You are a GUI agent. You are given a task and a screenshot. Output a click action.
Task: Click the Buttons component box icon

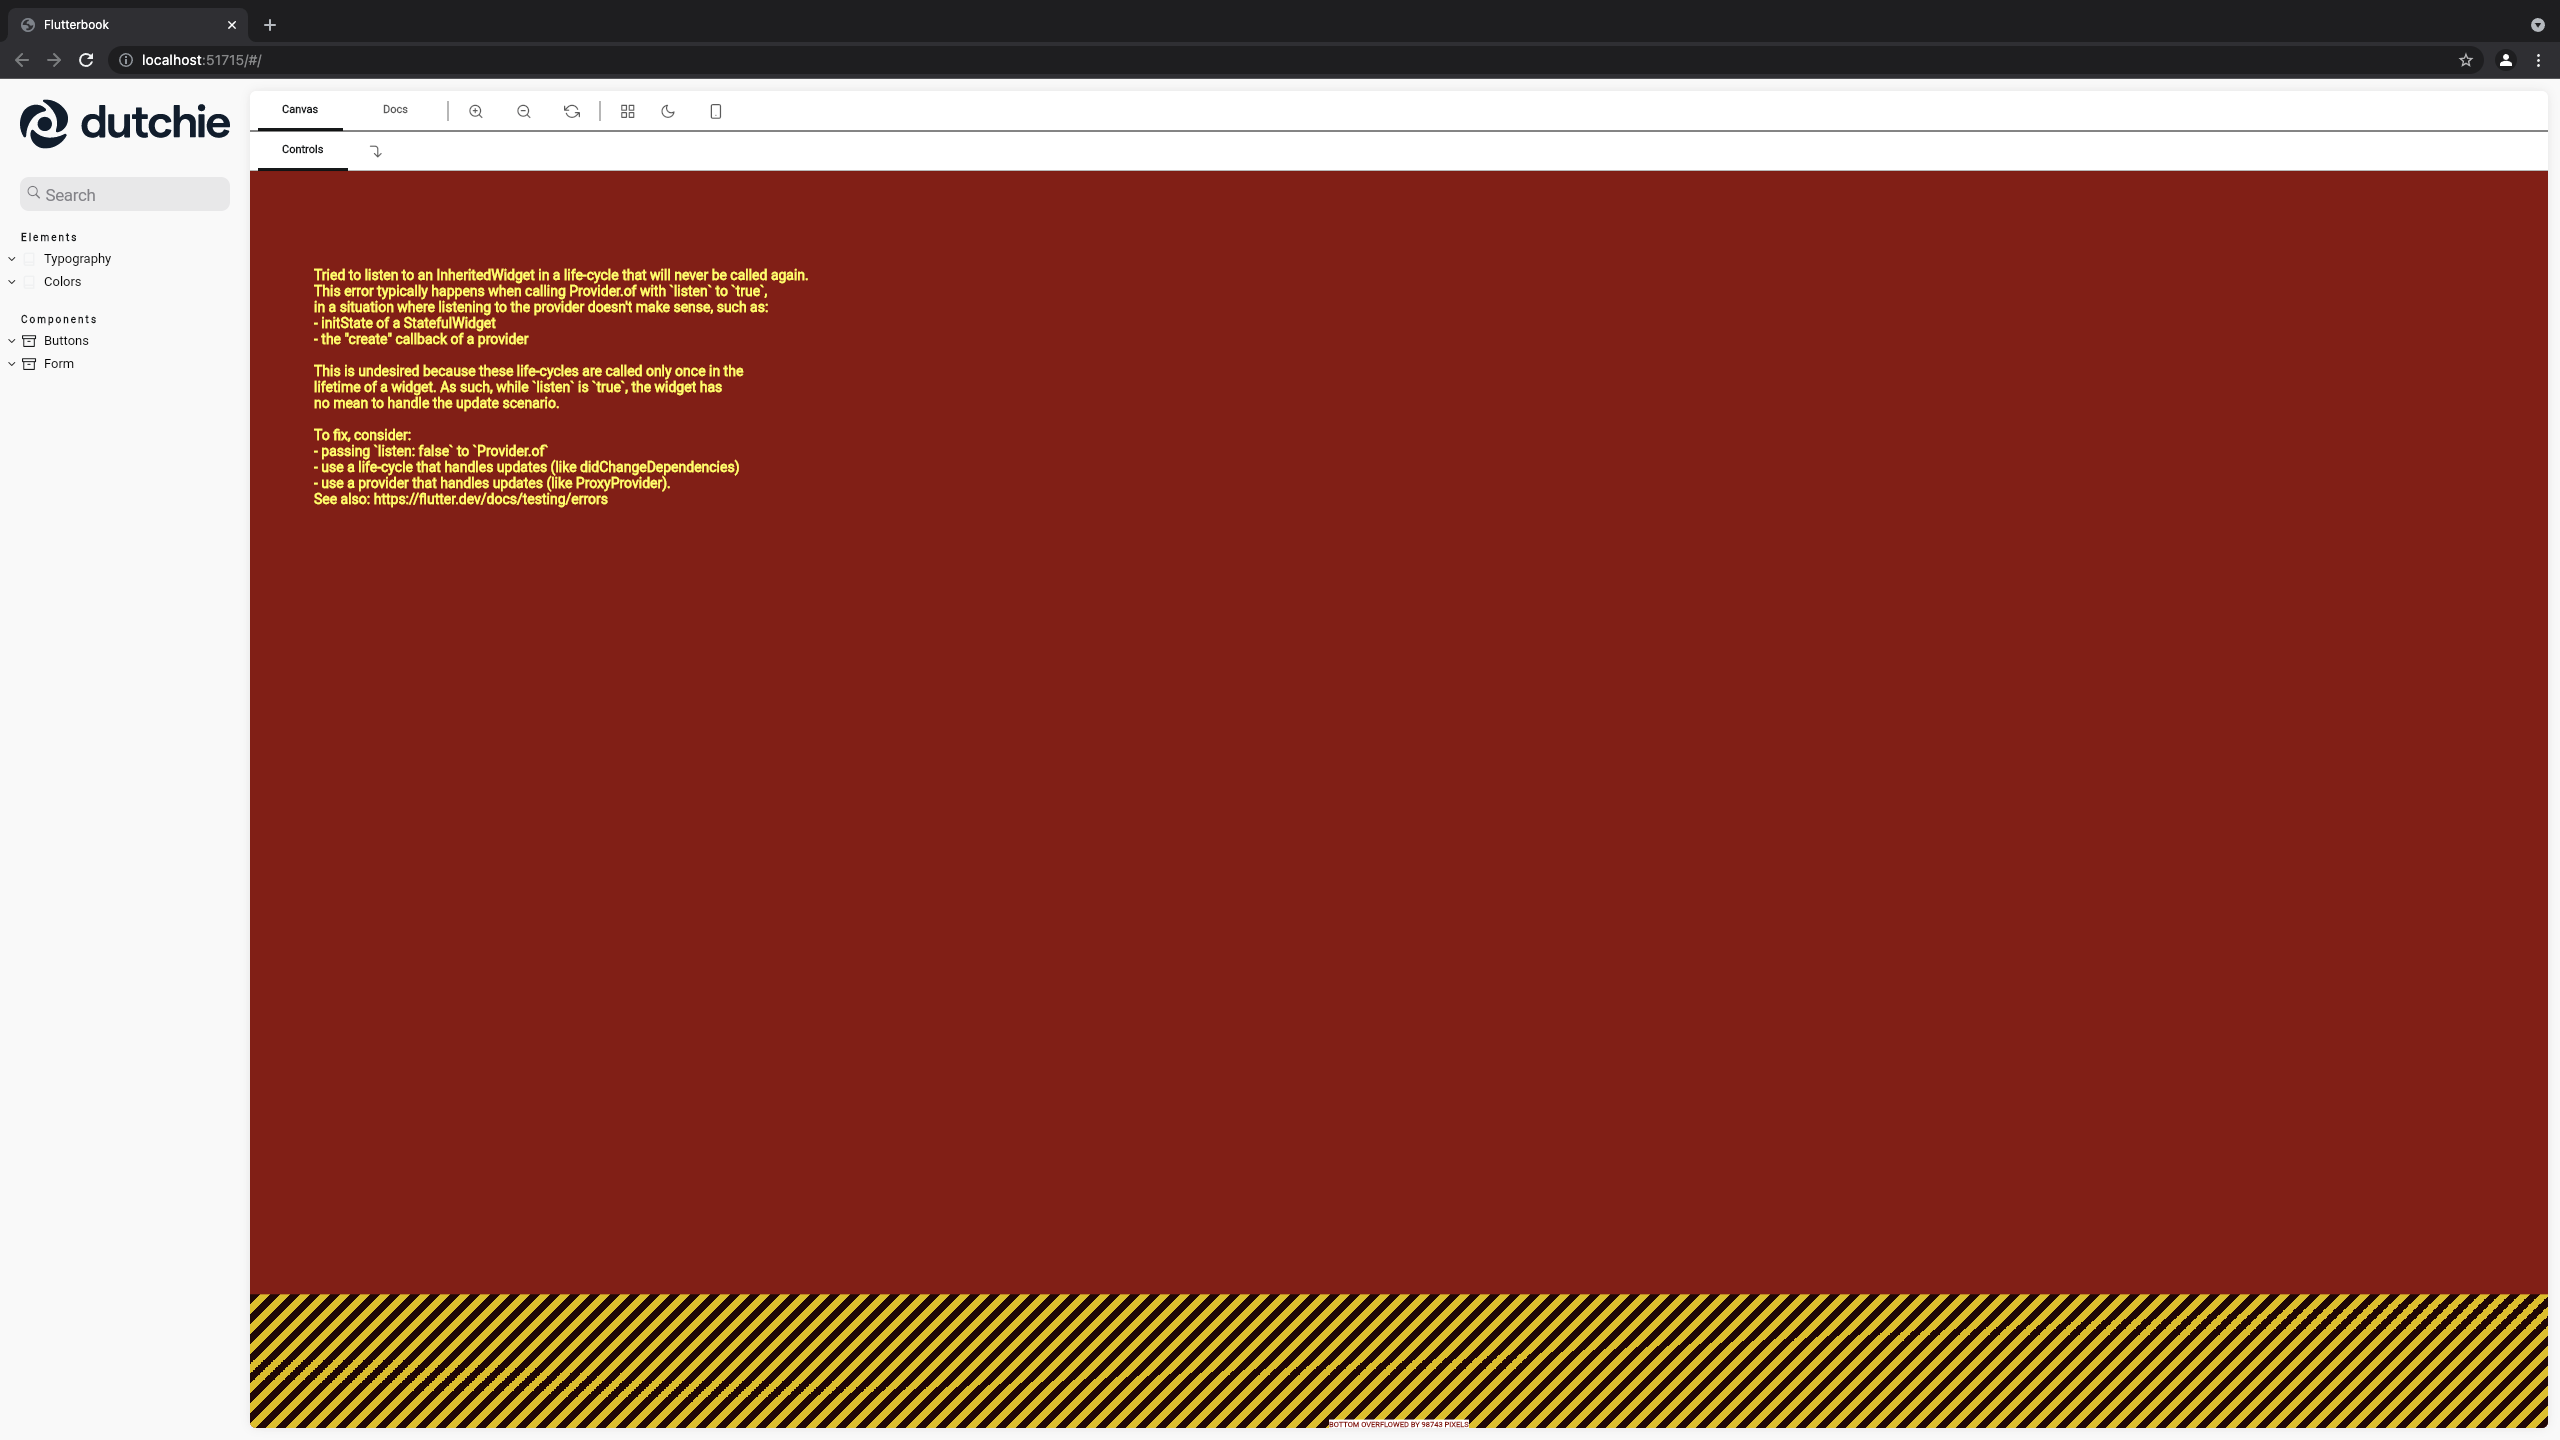point(29,340)
